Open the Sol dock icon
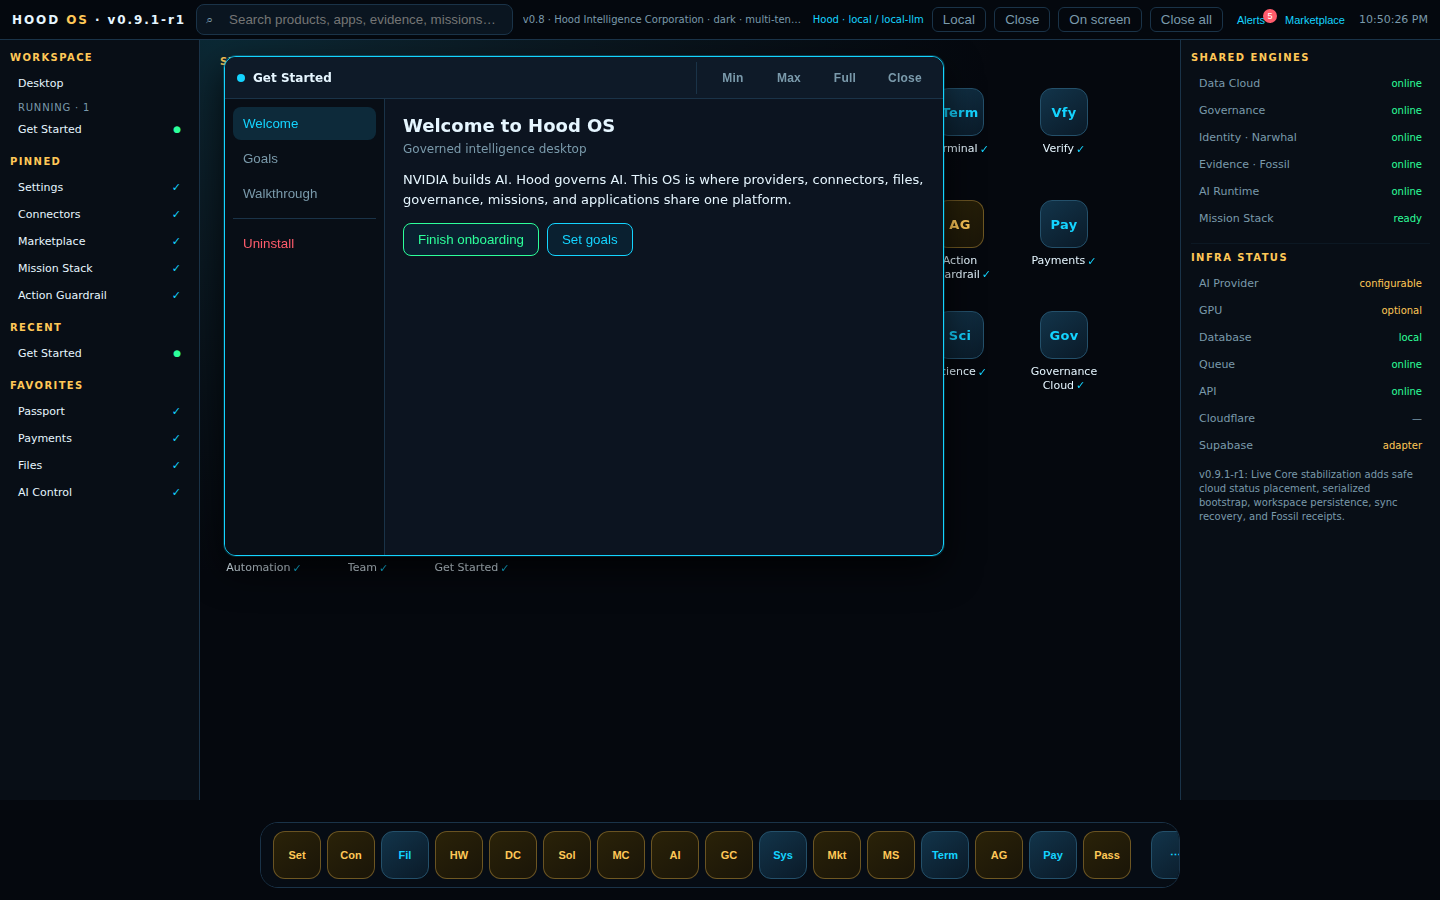 567,855
